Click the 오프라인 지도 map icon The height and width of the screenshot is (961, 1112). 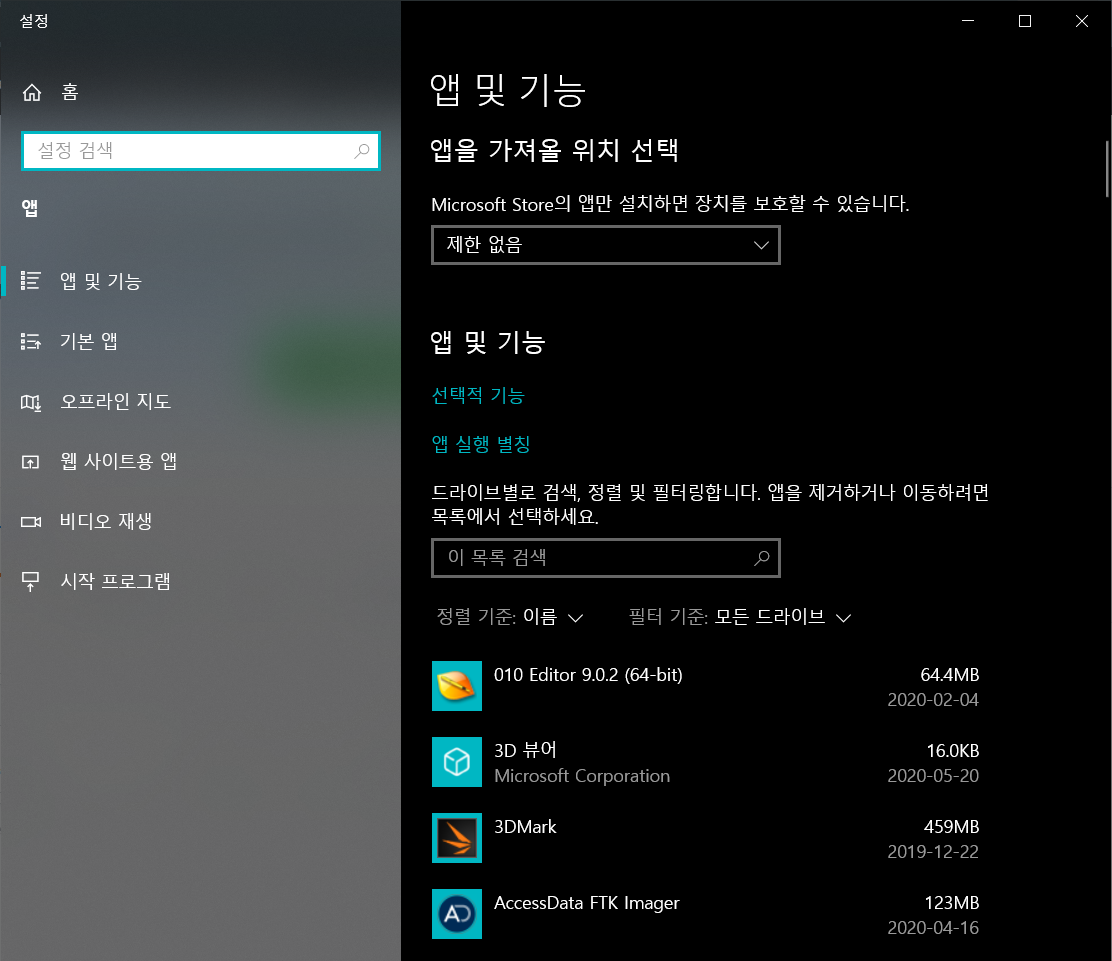pyautogui.click(x=30, y=401)
